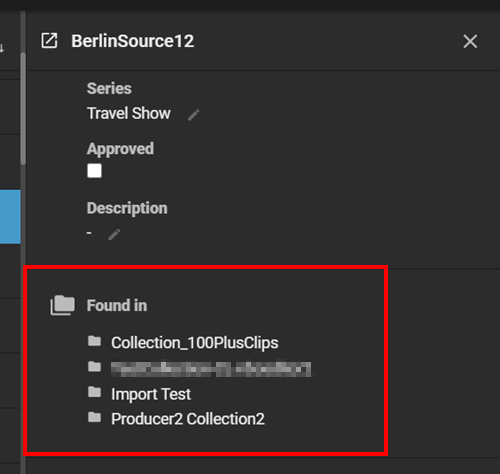
Task: Open the blurred collection entry under Found in
Action: pos(211,369)
